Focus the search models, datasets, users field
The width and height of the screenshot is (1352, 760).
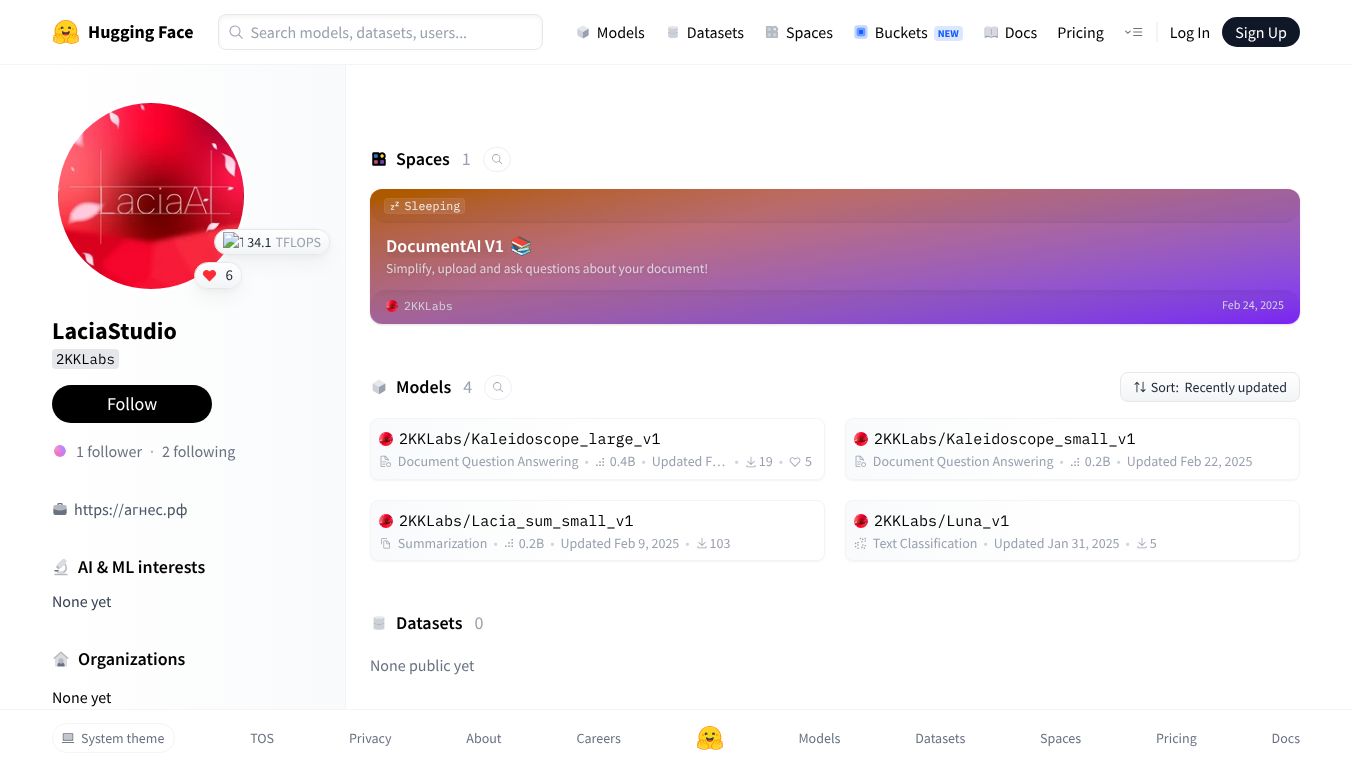(380, 32)
